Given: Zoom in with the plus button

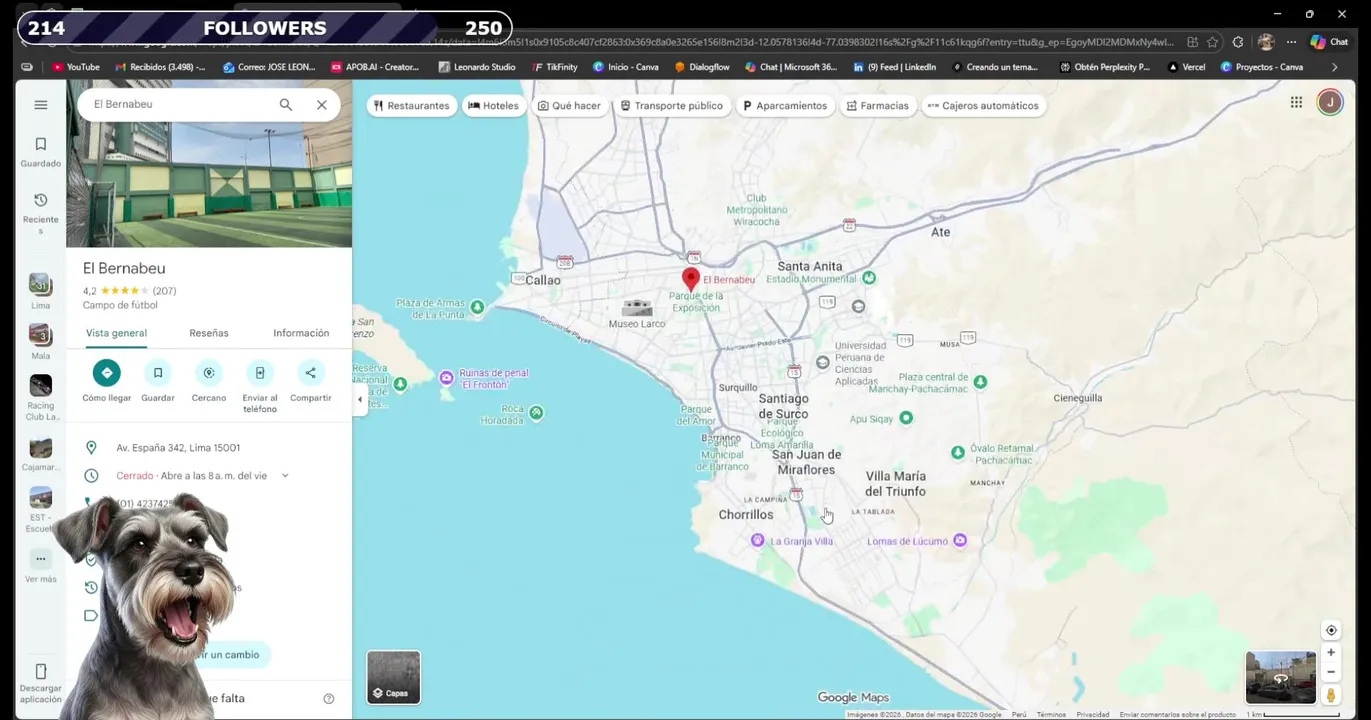Looking at the screenshot, I should (1331, 653).
